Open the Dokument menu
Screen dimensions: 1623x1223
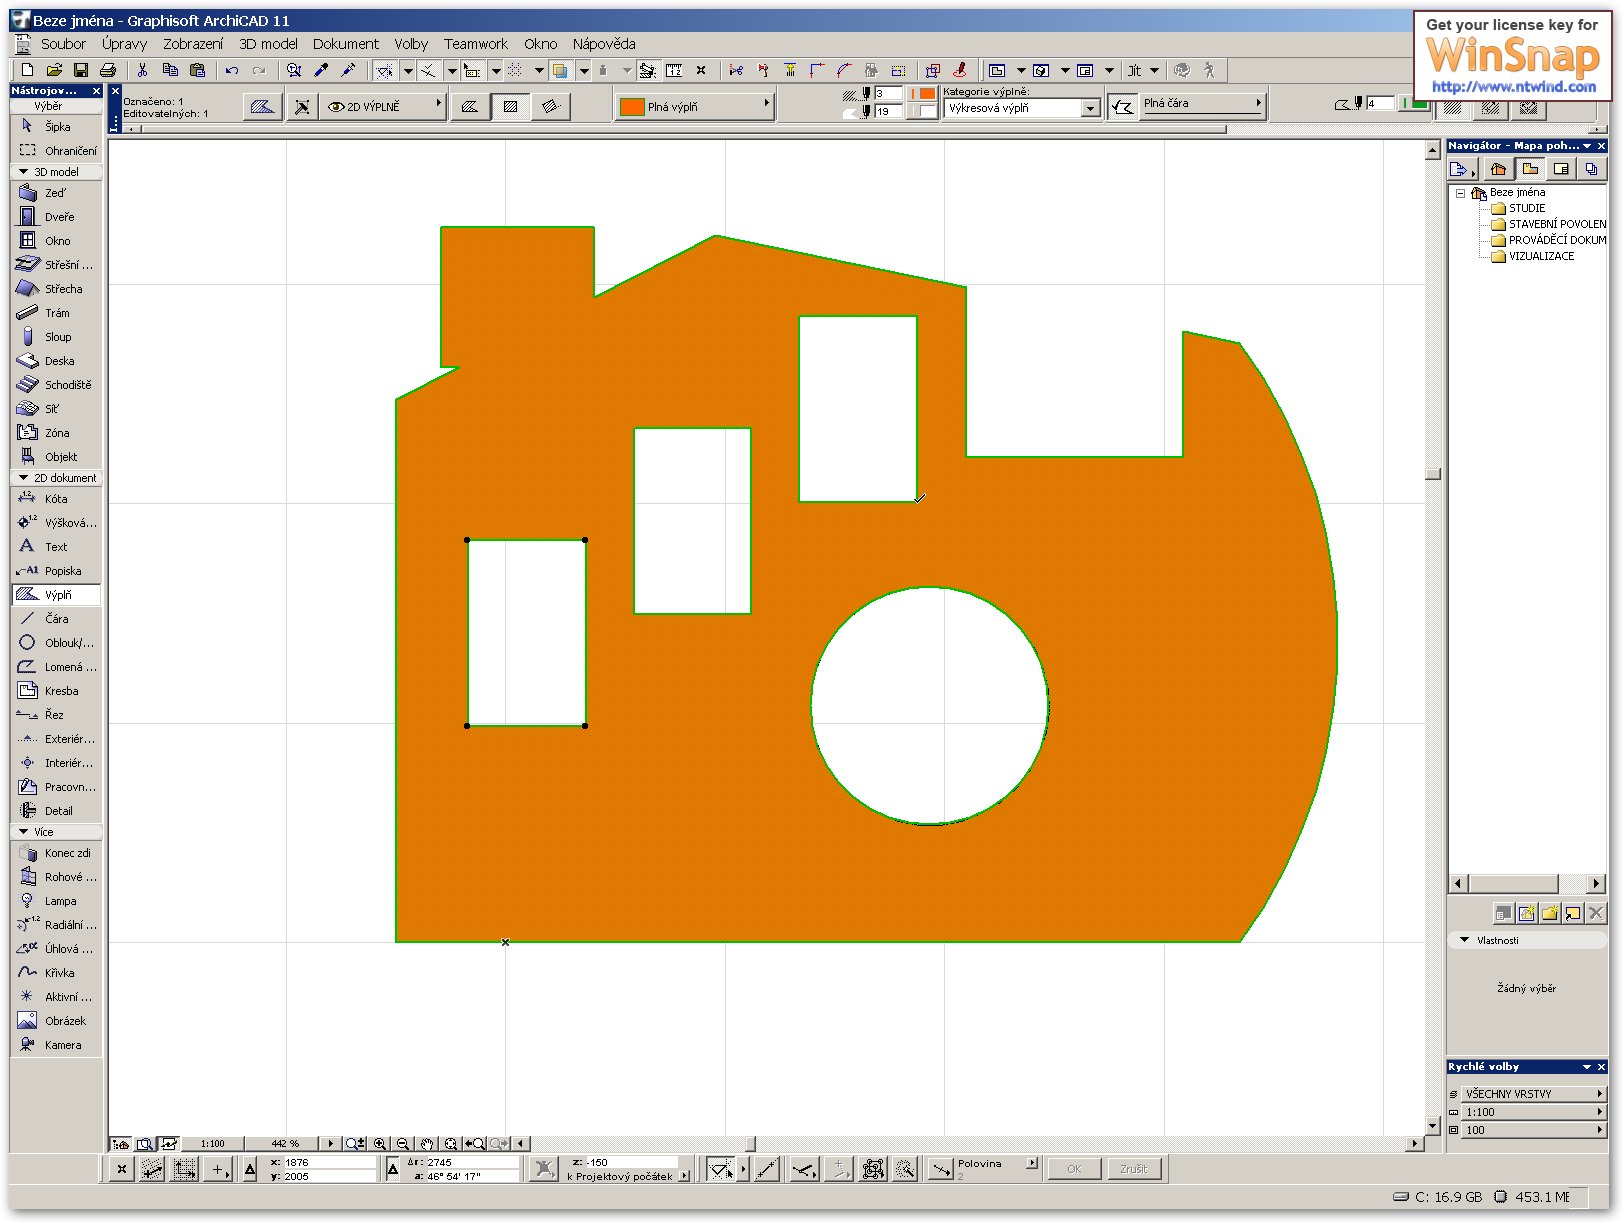pos(345,44)
